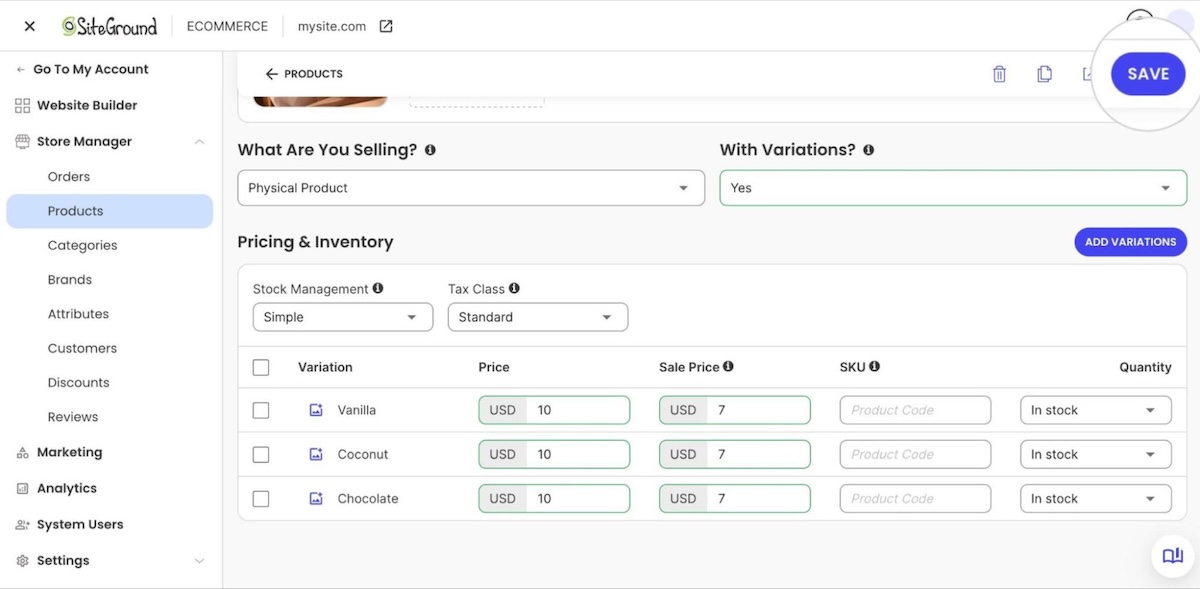This screenshot has width=1200, height=589.
Task: Toggle the select-all variations header checkbox
Action: coord(261,367)
